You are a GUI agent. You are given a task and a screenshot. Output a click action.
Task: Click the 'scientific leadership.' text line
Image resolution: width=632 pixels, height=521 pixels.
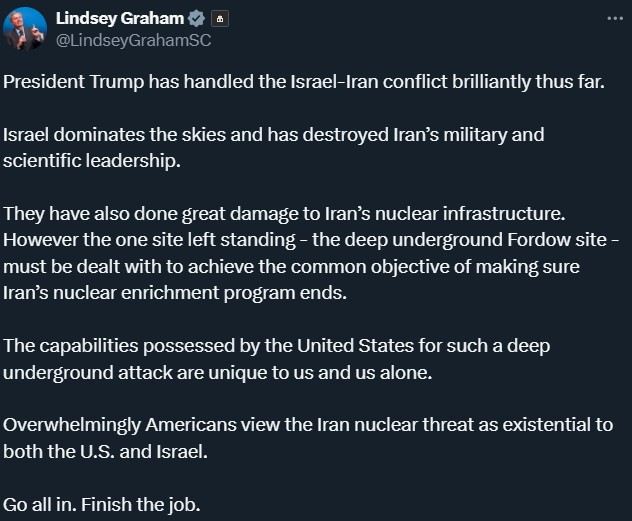tap(92, 161)
